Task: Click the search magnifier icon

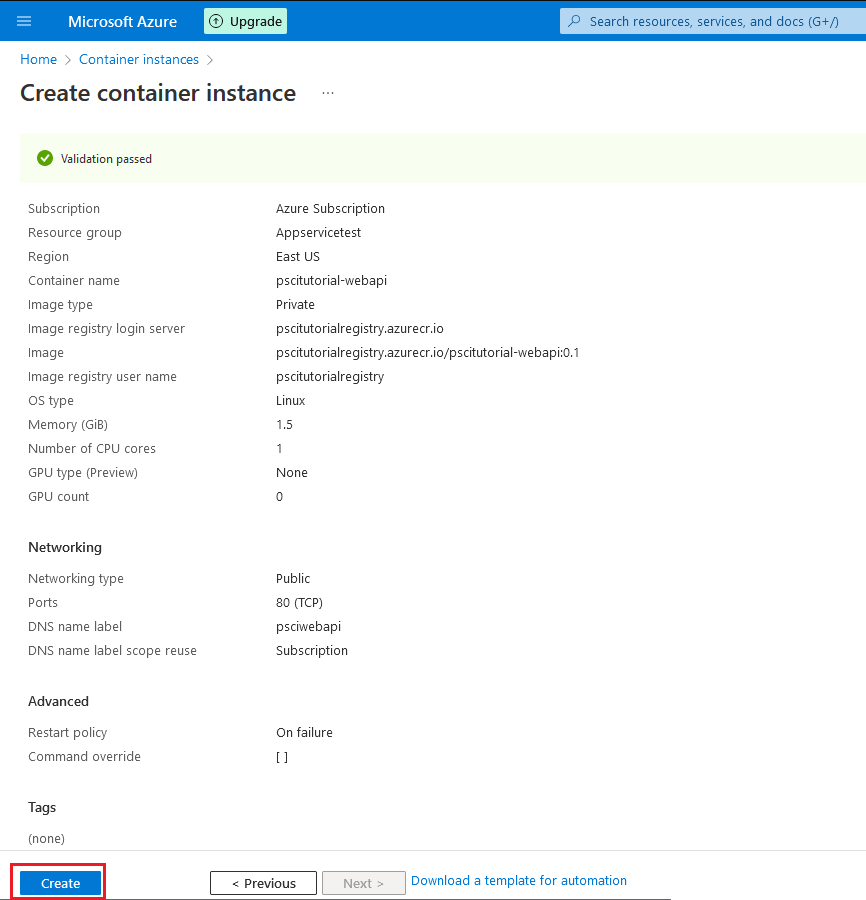Action: tap(577, 20)
